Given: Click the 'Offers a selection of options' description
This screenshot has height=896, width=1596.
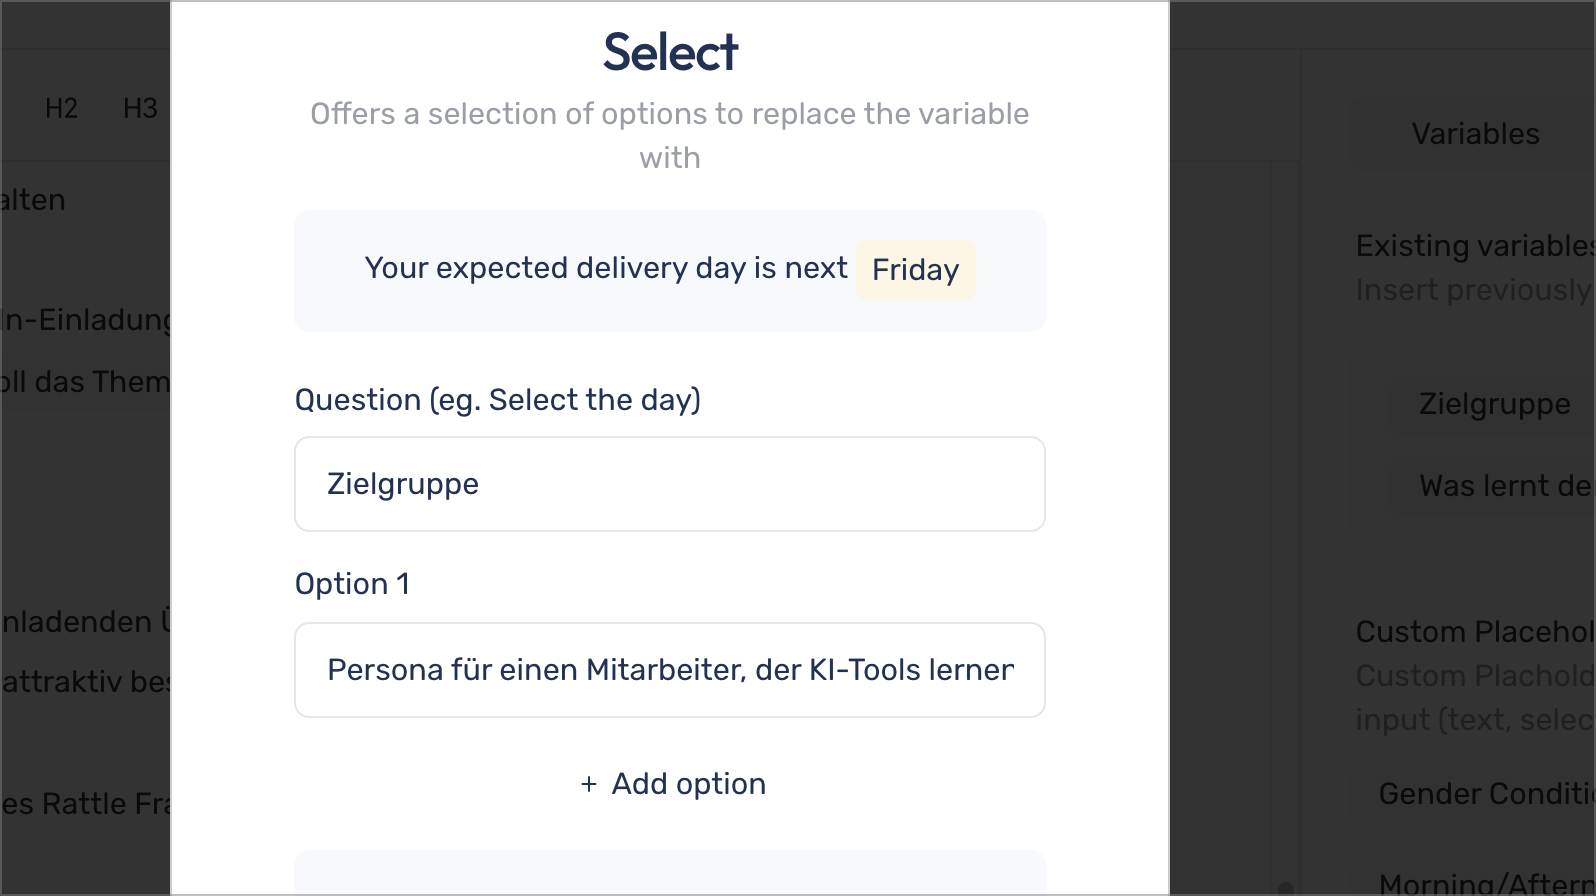Looking at the screenshot, I should [x=670, y=135].
